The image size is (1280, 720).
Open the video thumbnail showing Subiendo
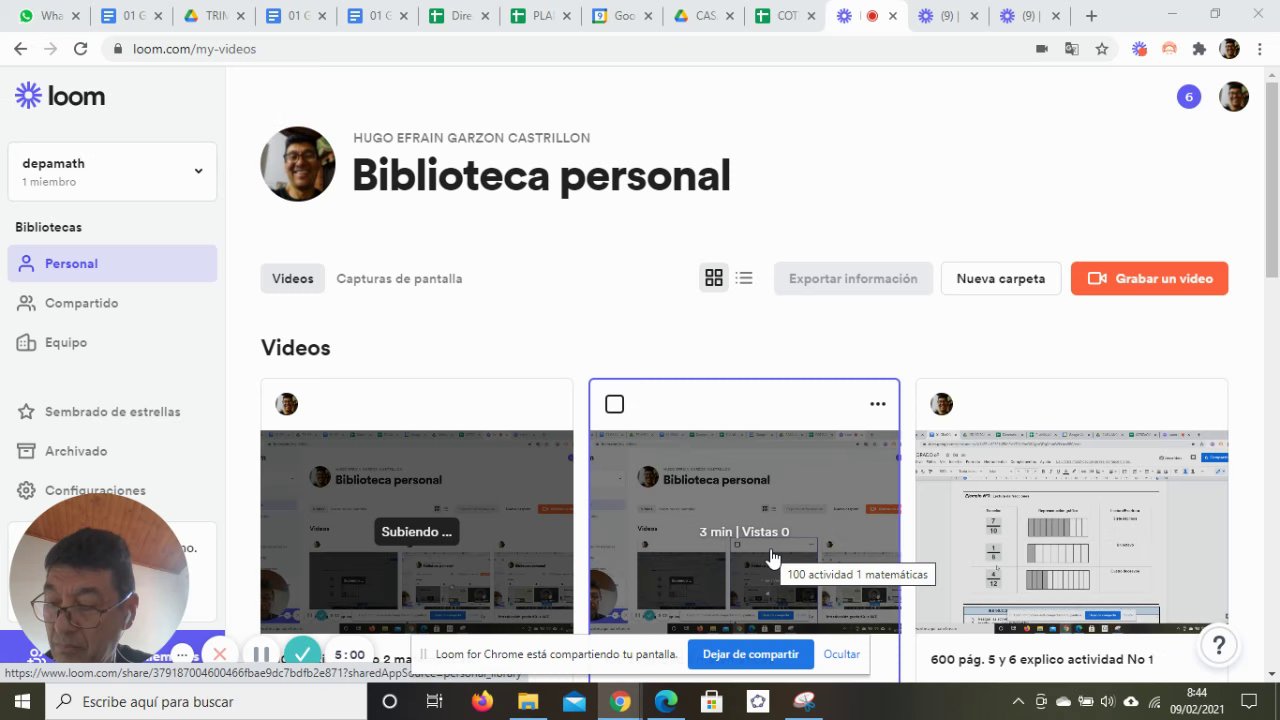[x=417, y=532]
